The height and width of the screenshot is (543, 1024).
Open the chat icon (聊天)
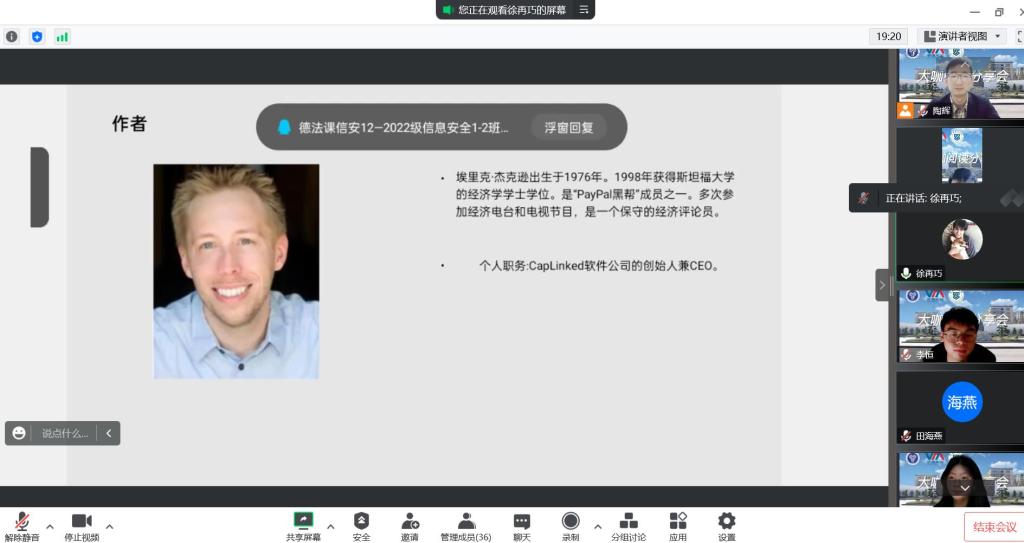click(522, 522)
